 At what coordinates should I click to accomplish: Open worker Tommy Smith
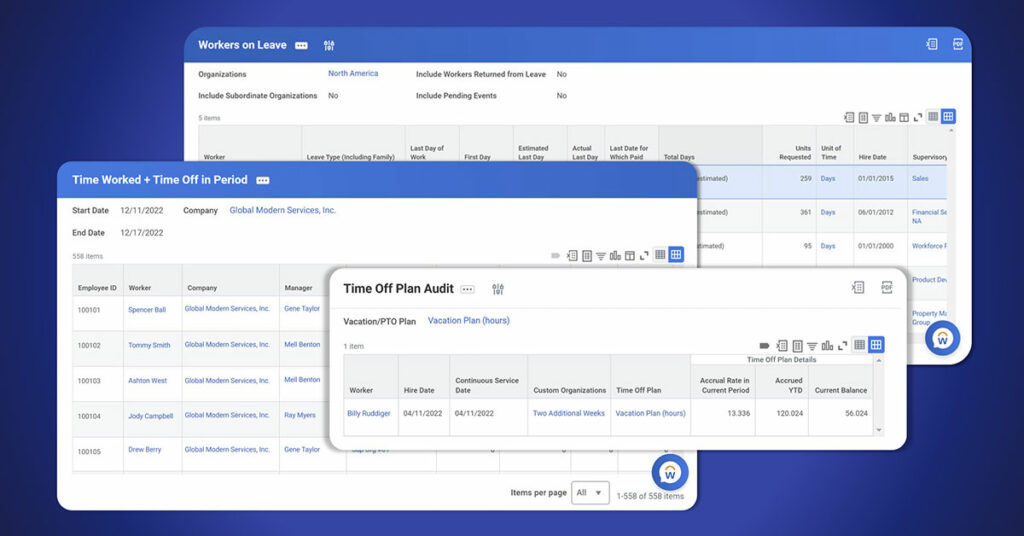(149, 345)
